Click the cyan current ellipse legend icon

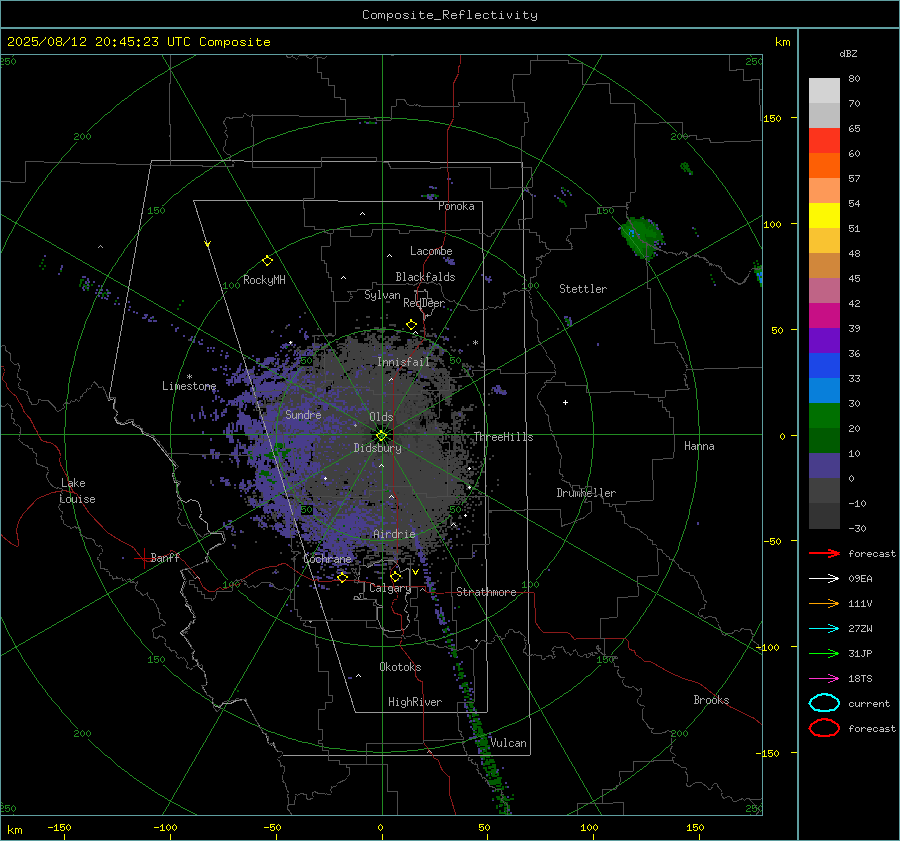point(824,703)
